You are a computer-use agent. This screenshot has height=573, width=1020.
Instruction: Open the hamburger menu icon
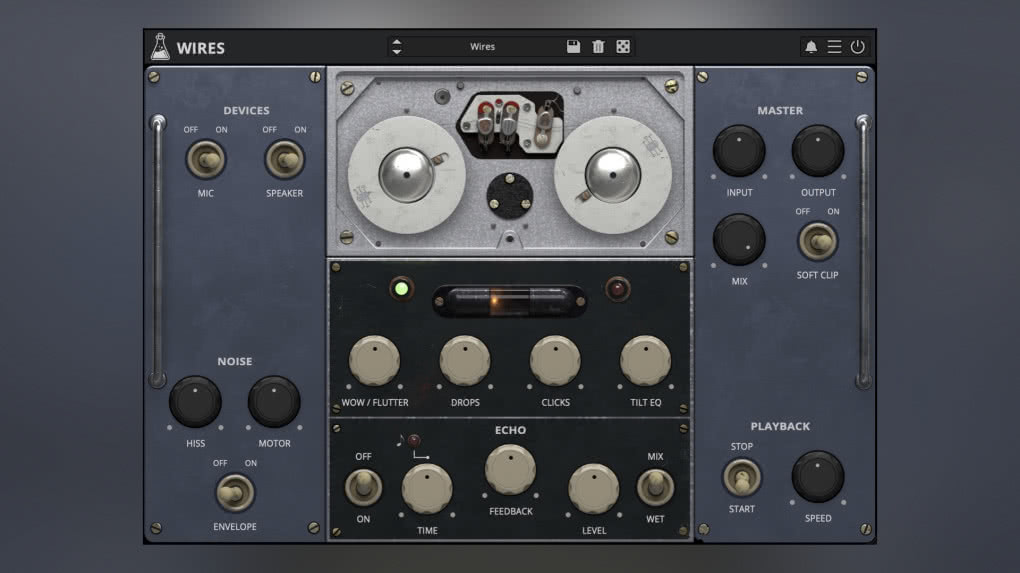834,47
